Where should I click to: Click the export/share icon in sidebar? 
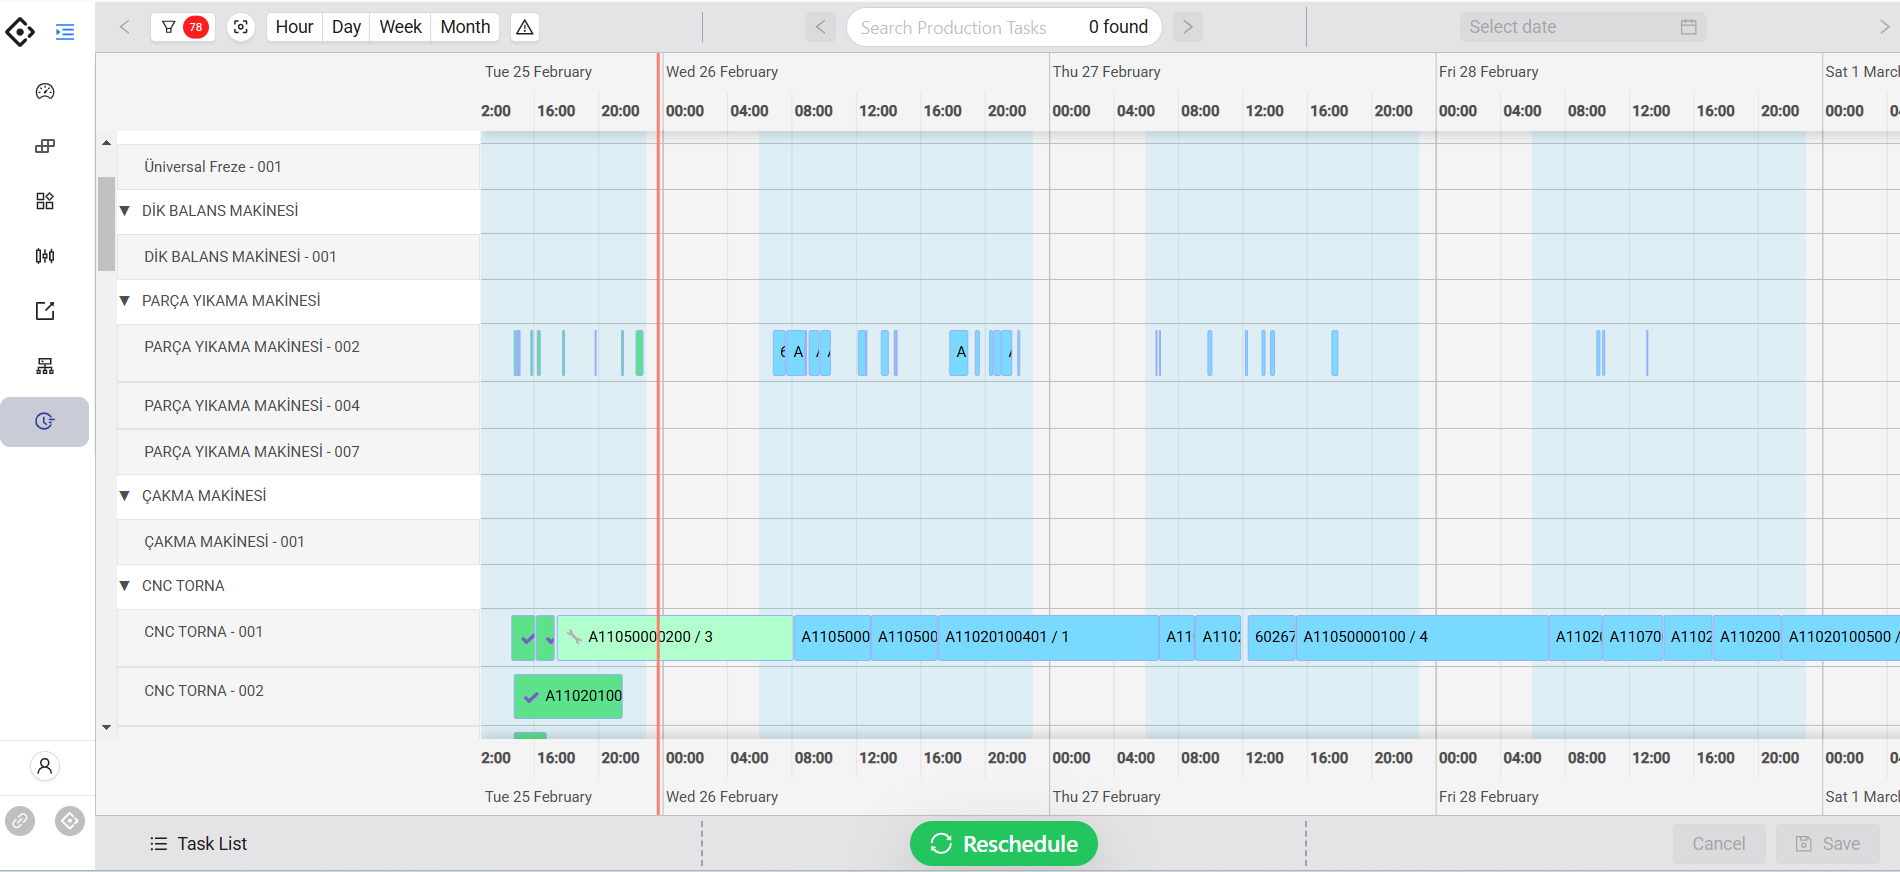pyautogui.click(x=45, y=311)
